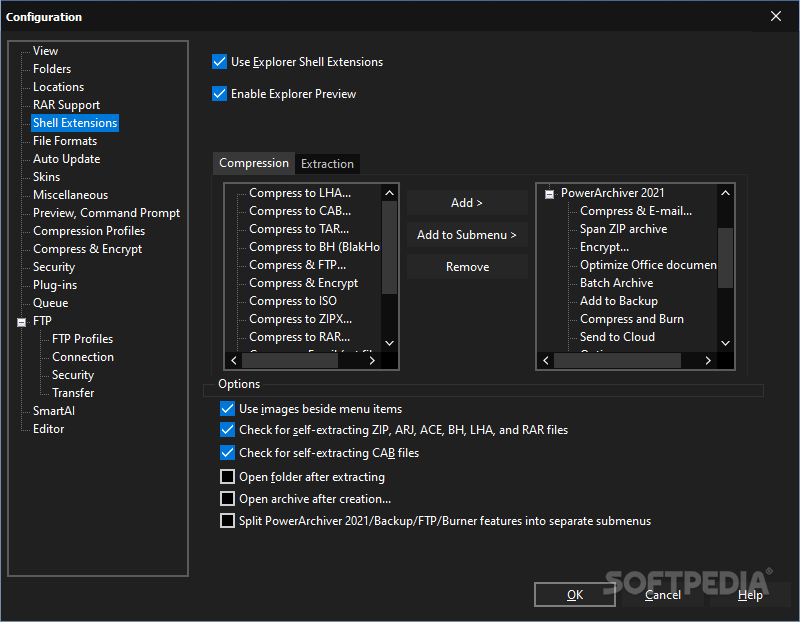Open Help for this dialog
Screen dimensions: 800x622
[x=750, y=594]
